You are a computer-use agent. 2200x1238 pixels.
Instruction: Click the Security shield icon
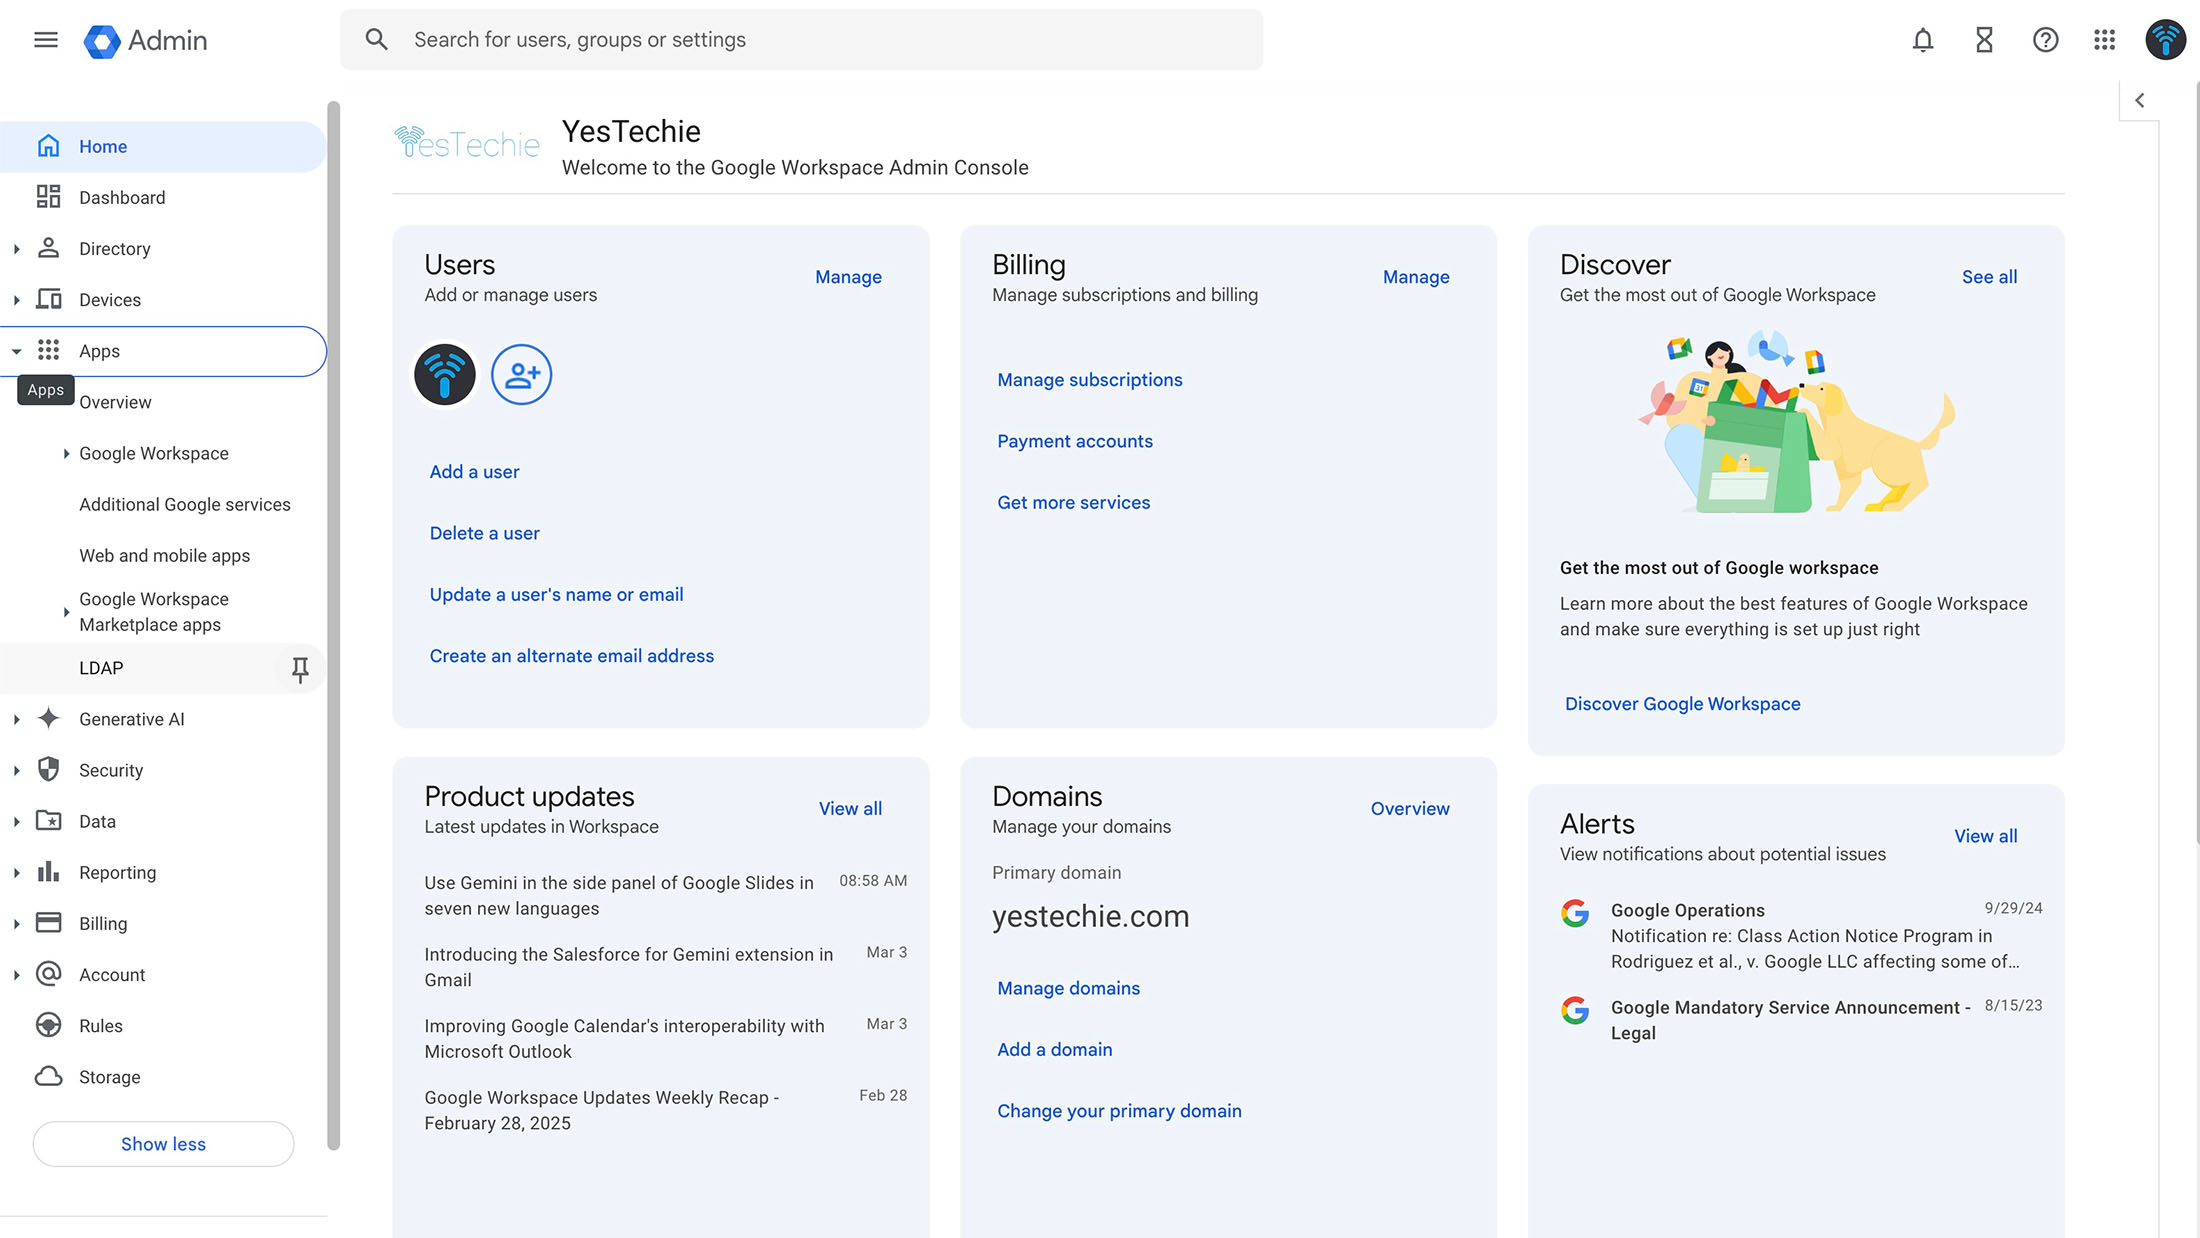(48, 769)
